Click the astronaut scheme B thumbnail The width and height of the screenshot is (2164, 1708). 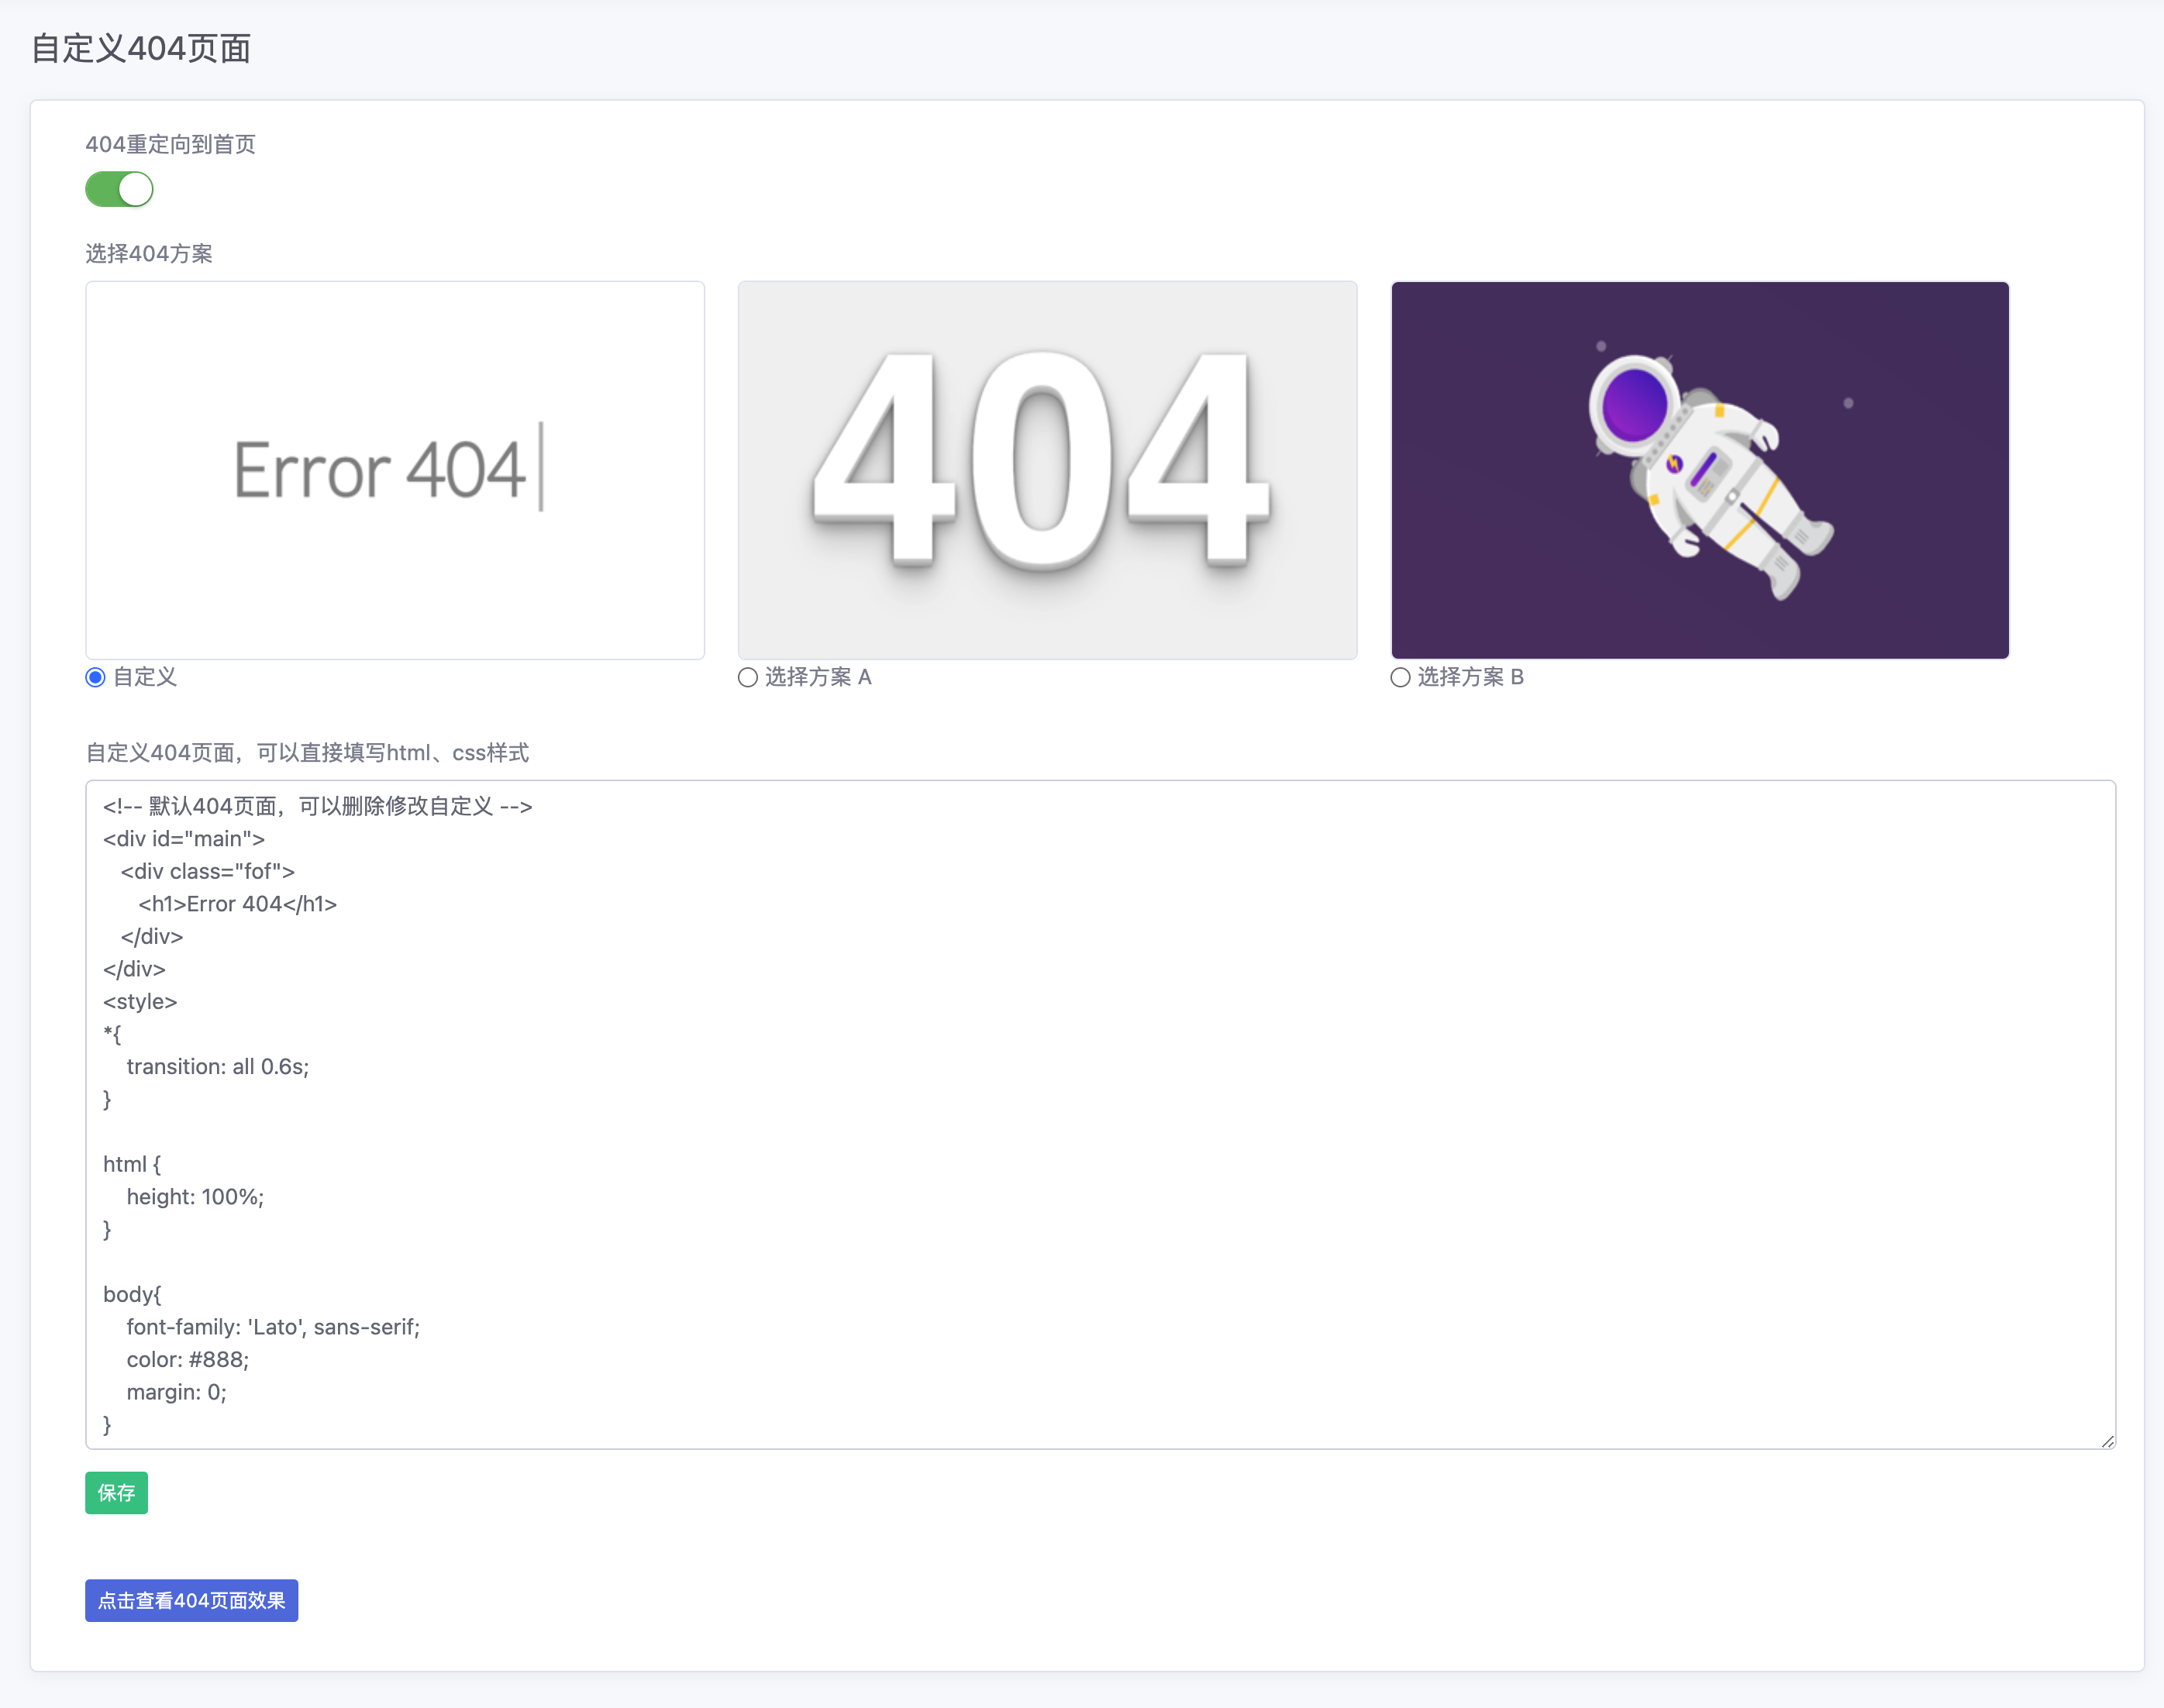coord(1700,470)
